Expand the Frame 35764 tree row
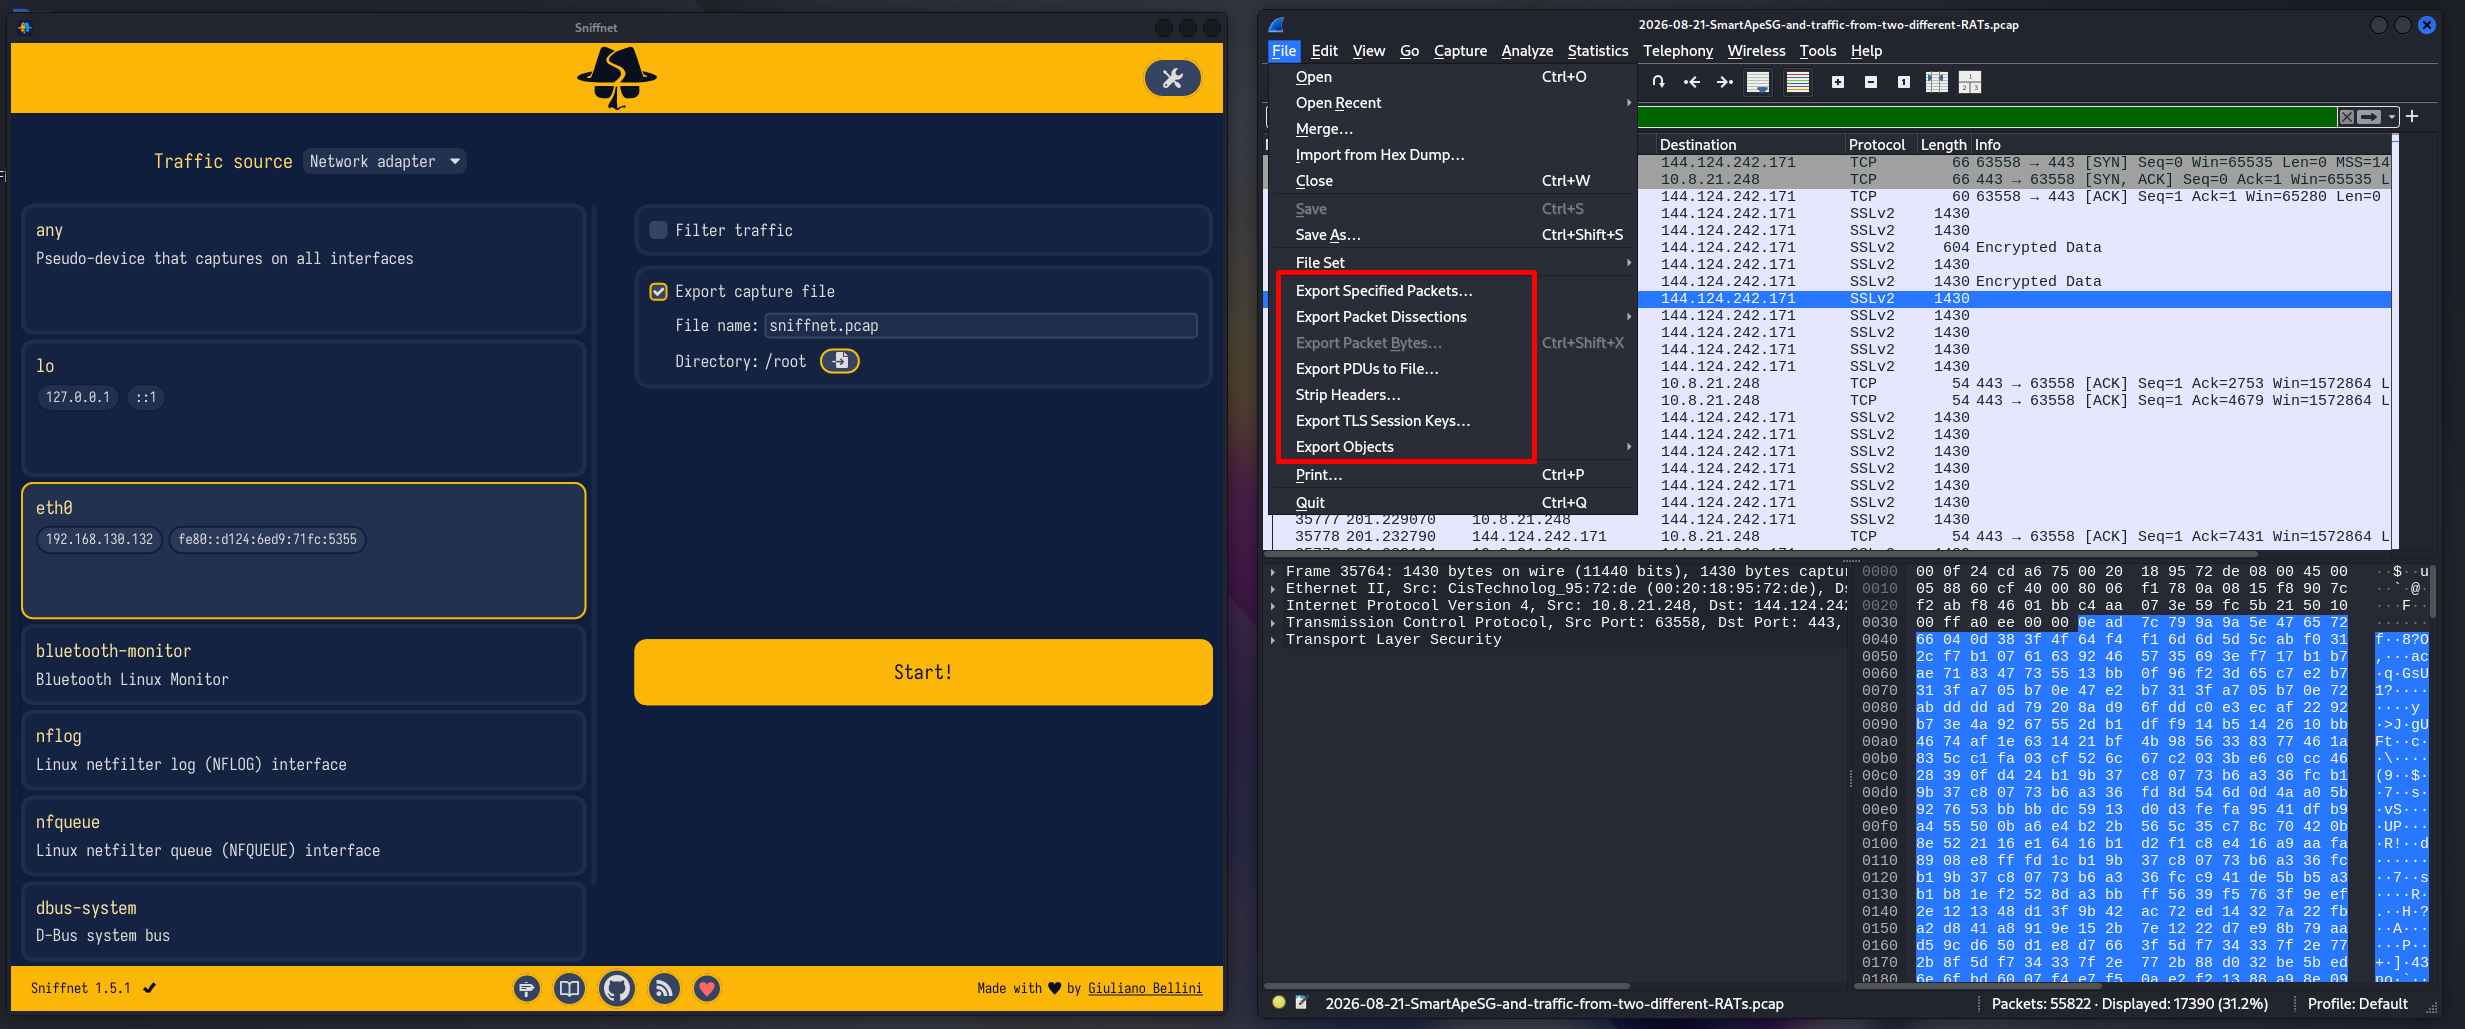The width and height of the screenshot is (2465, 1029). 1273,572
